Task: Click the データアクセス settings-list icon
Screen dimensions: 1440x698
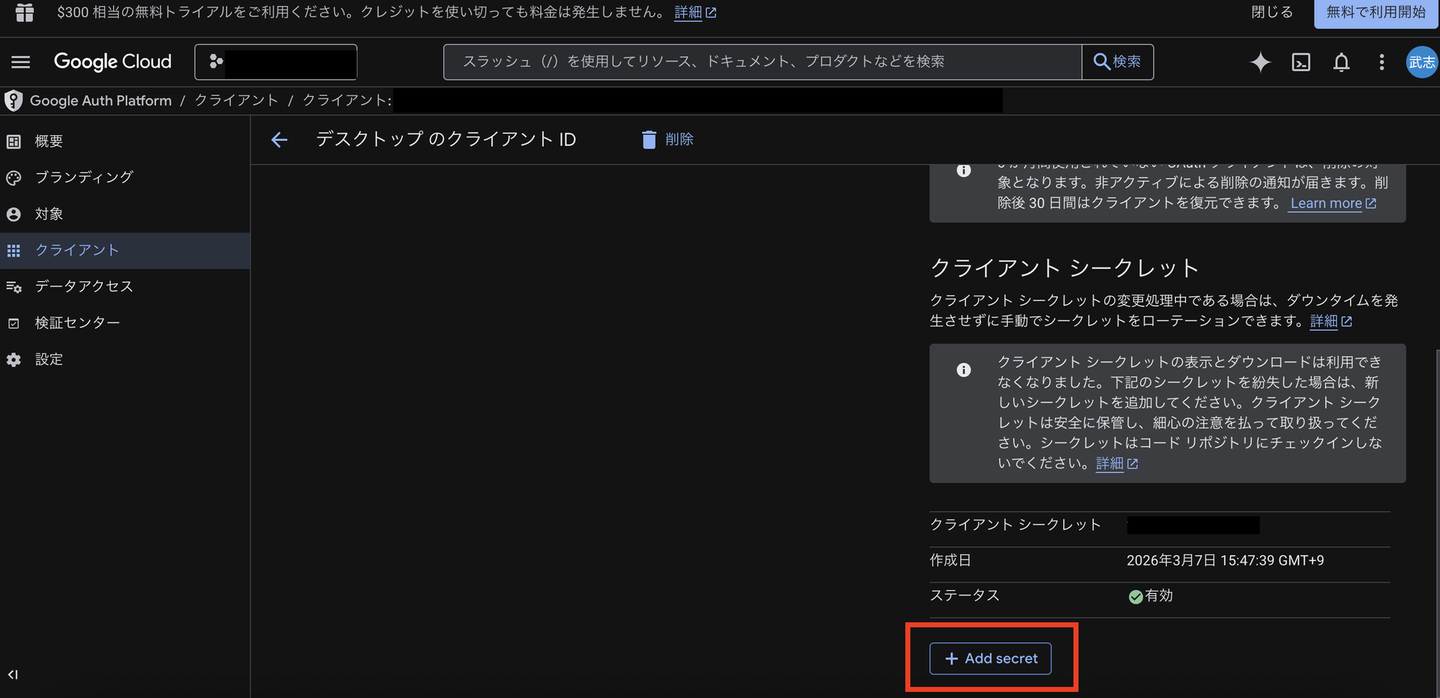Action: [x=13, y=287]
